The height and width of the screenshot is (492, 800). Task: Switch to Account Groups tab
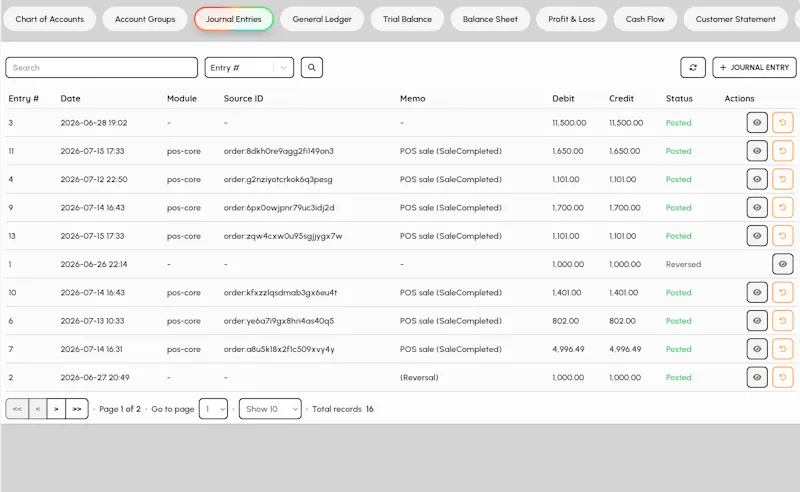coord(145,19)
